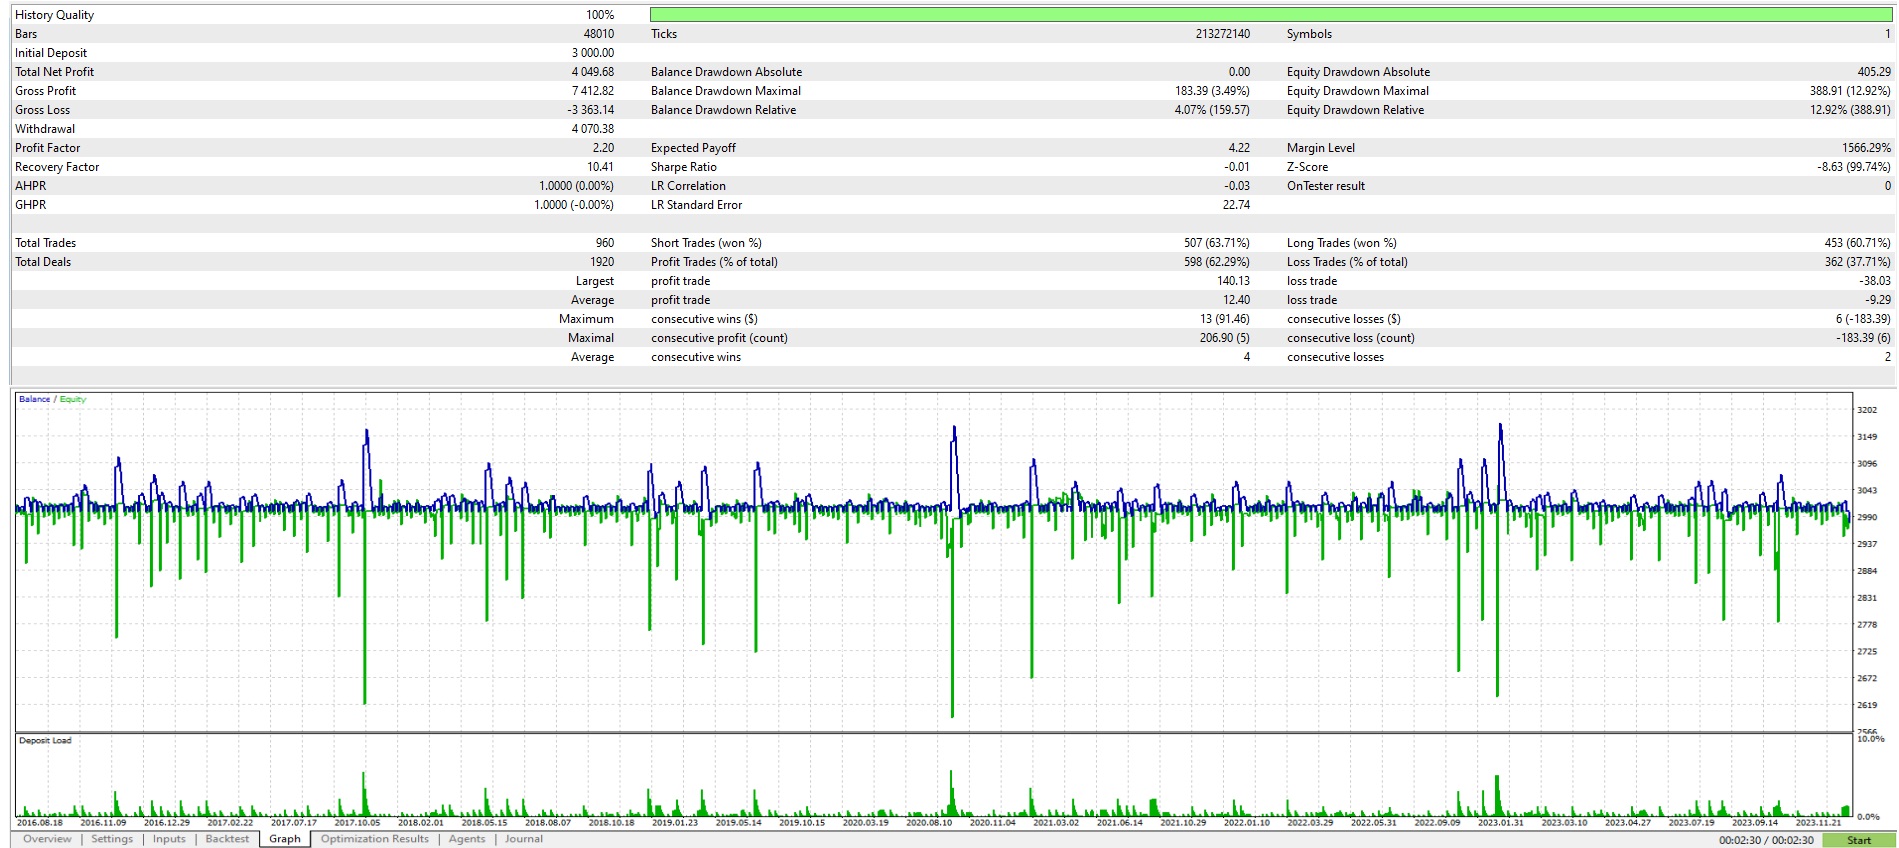Select the Recovery Factor value 10.41

(600, 167)
